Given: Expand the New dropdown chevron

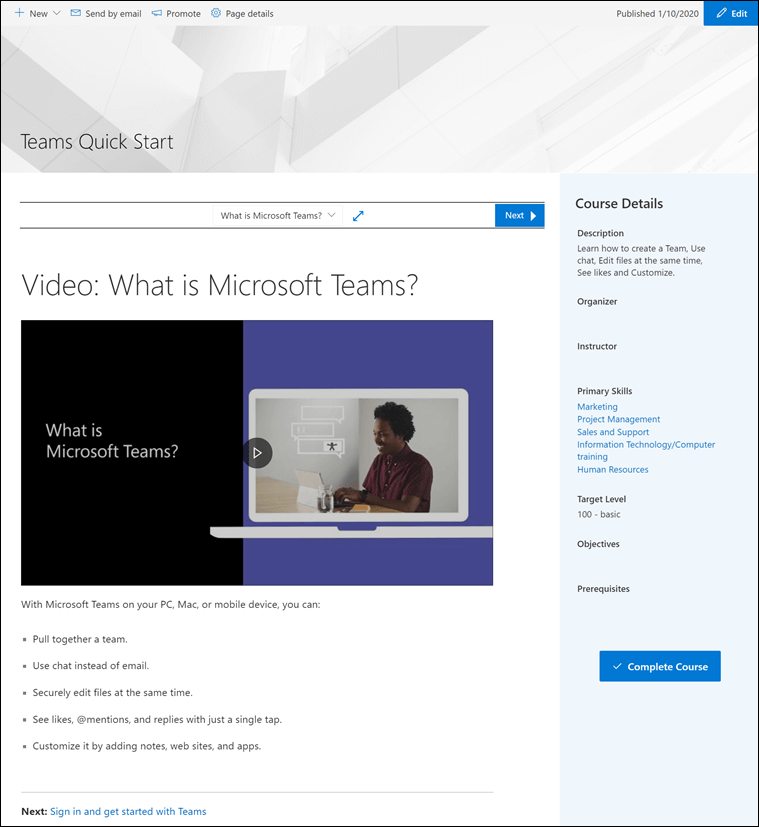Looking at the screenshot, I should pyautogui.click(x=56, y=13).
